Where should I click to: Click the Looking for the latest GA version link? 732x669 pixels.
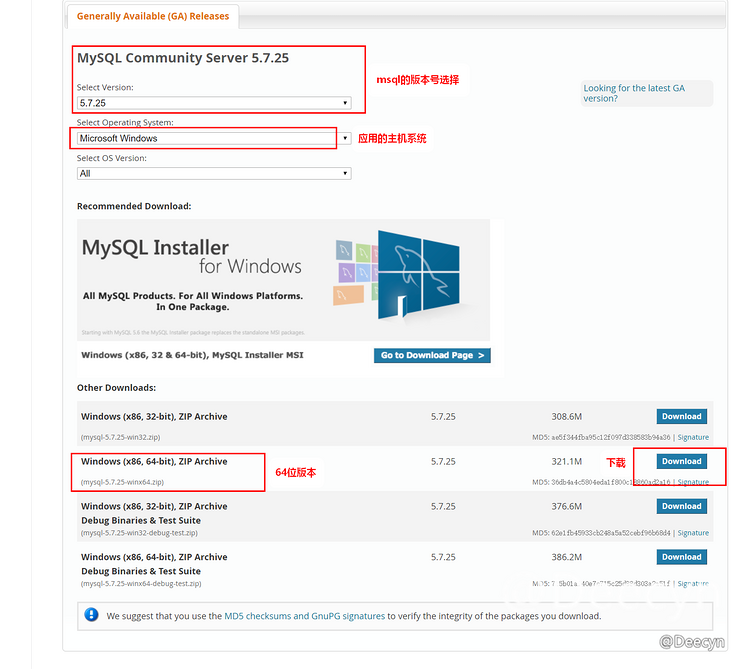[x=633, y=93]
